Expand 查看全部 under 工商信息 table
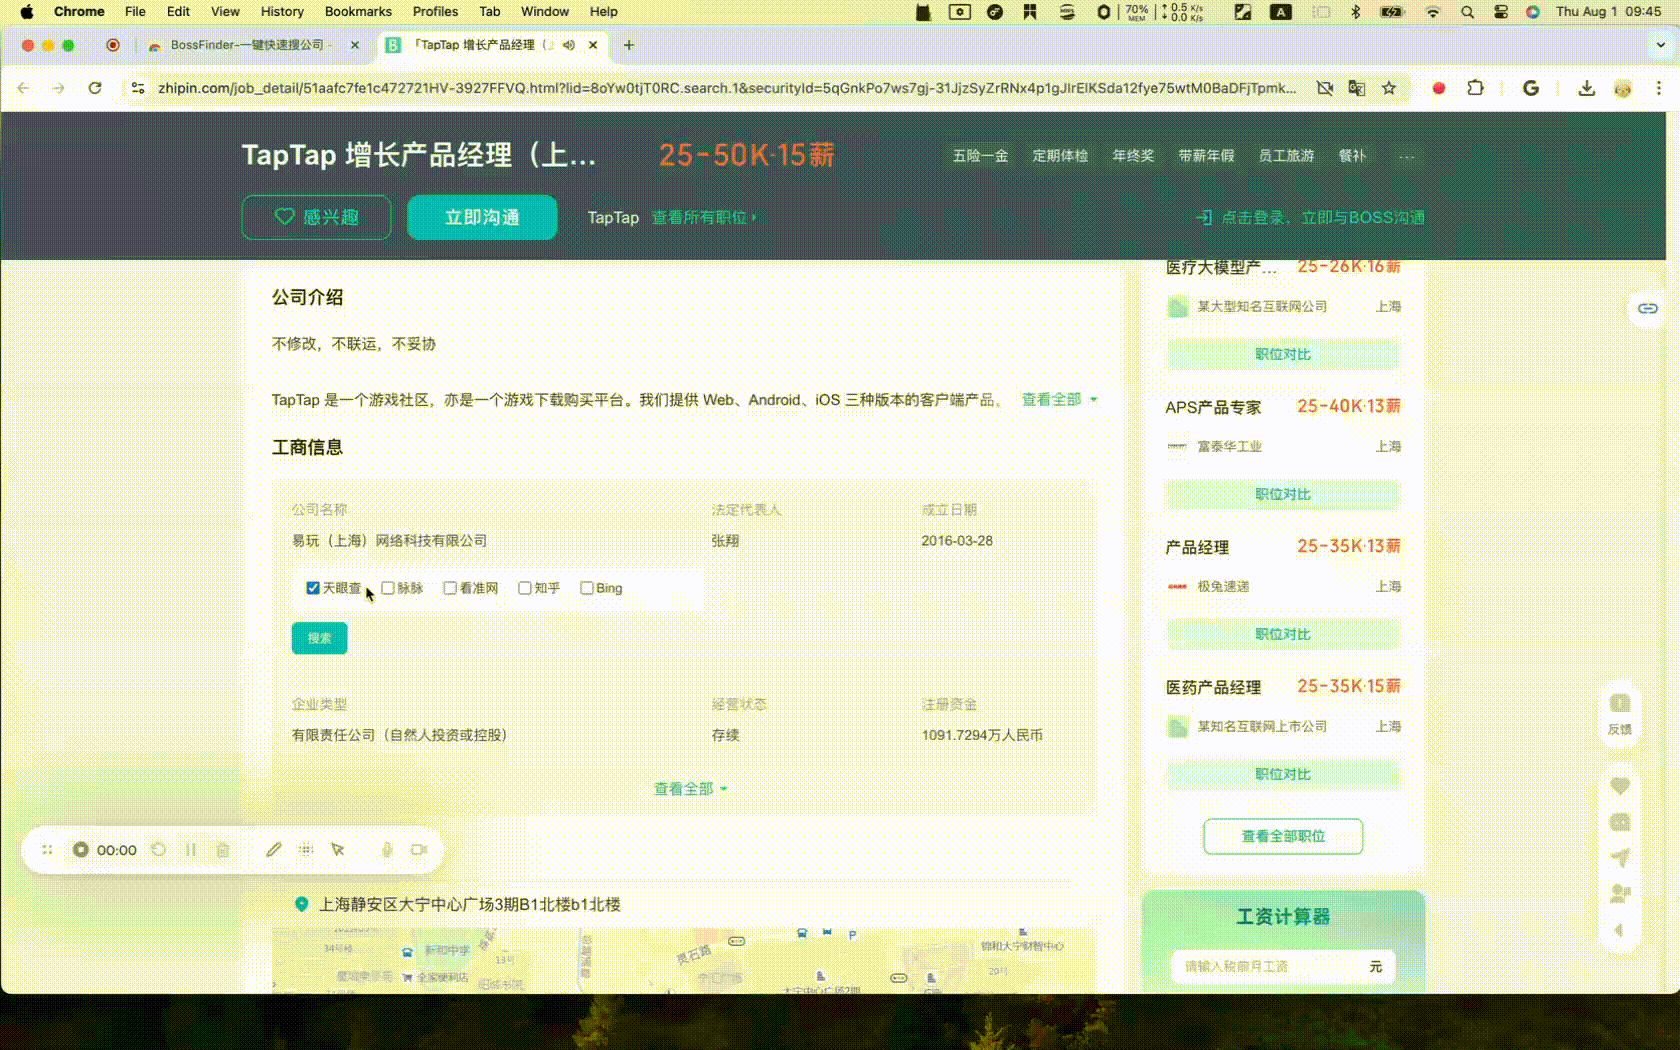The image size is (1680, 1050). coord(690,789)
